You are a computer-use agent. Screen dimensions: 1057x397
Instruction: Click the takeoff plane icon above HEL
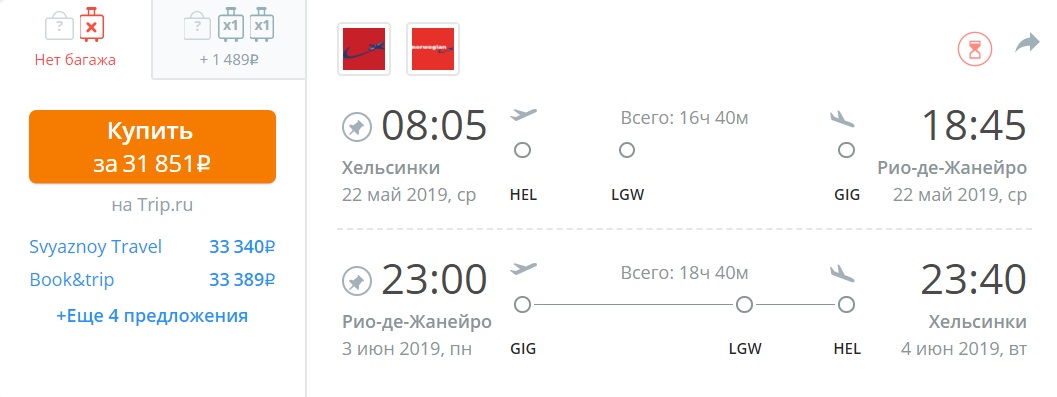click(523, 115)
